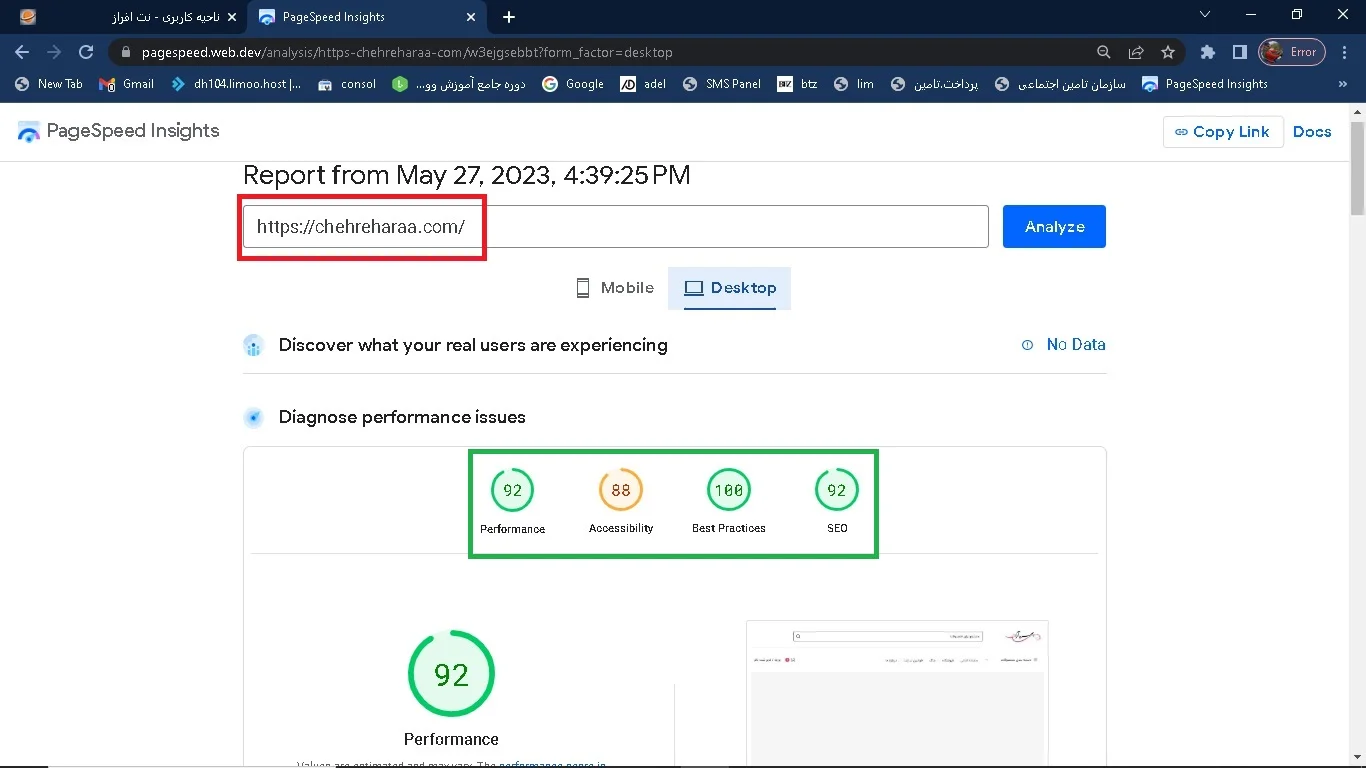Click the large Performance 92 score circle
This screenshot has width=1366, height=768.
(x=451, y=674)
